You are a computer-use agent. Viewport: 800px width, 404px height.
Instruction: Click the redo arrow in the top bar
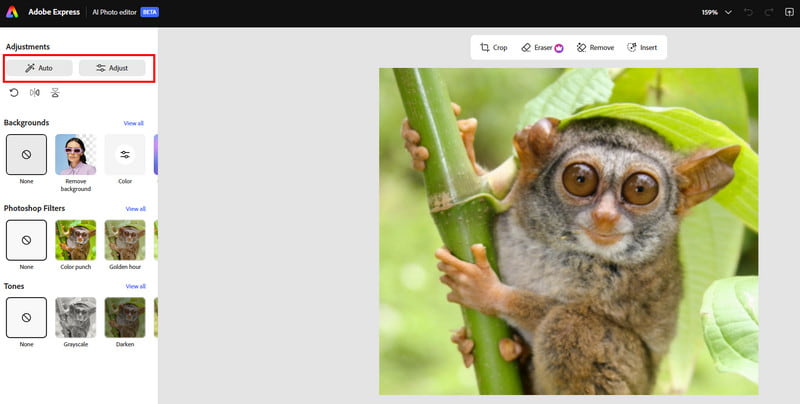tap(769, 12)
